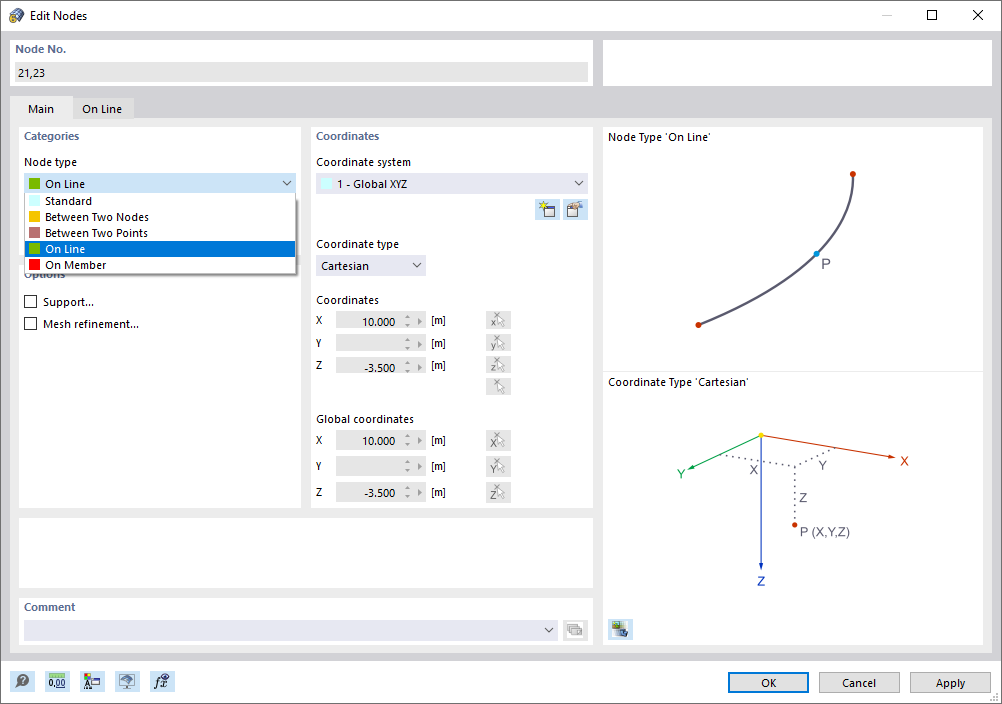Click Coordinates X value field 10.000
1002x704 pixels.
tap(369, 321)
